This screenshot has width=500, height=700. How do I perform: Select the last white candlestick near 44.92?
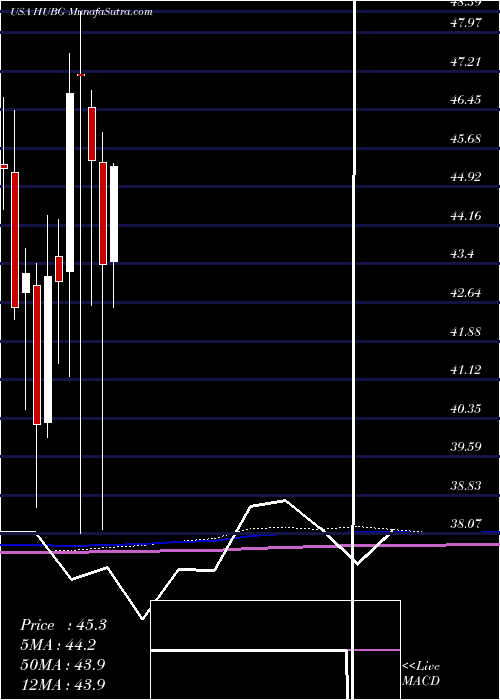tap(114, 214)
